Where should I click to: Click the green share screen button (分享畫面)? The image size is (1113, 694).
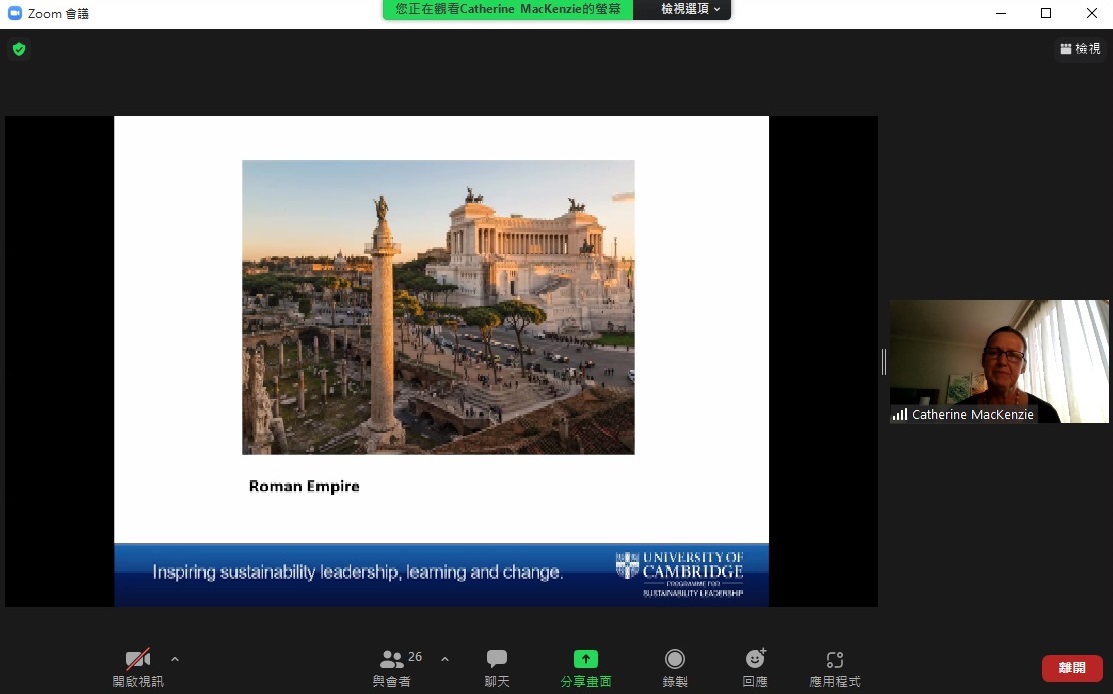[585, 668]
